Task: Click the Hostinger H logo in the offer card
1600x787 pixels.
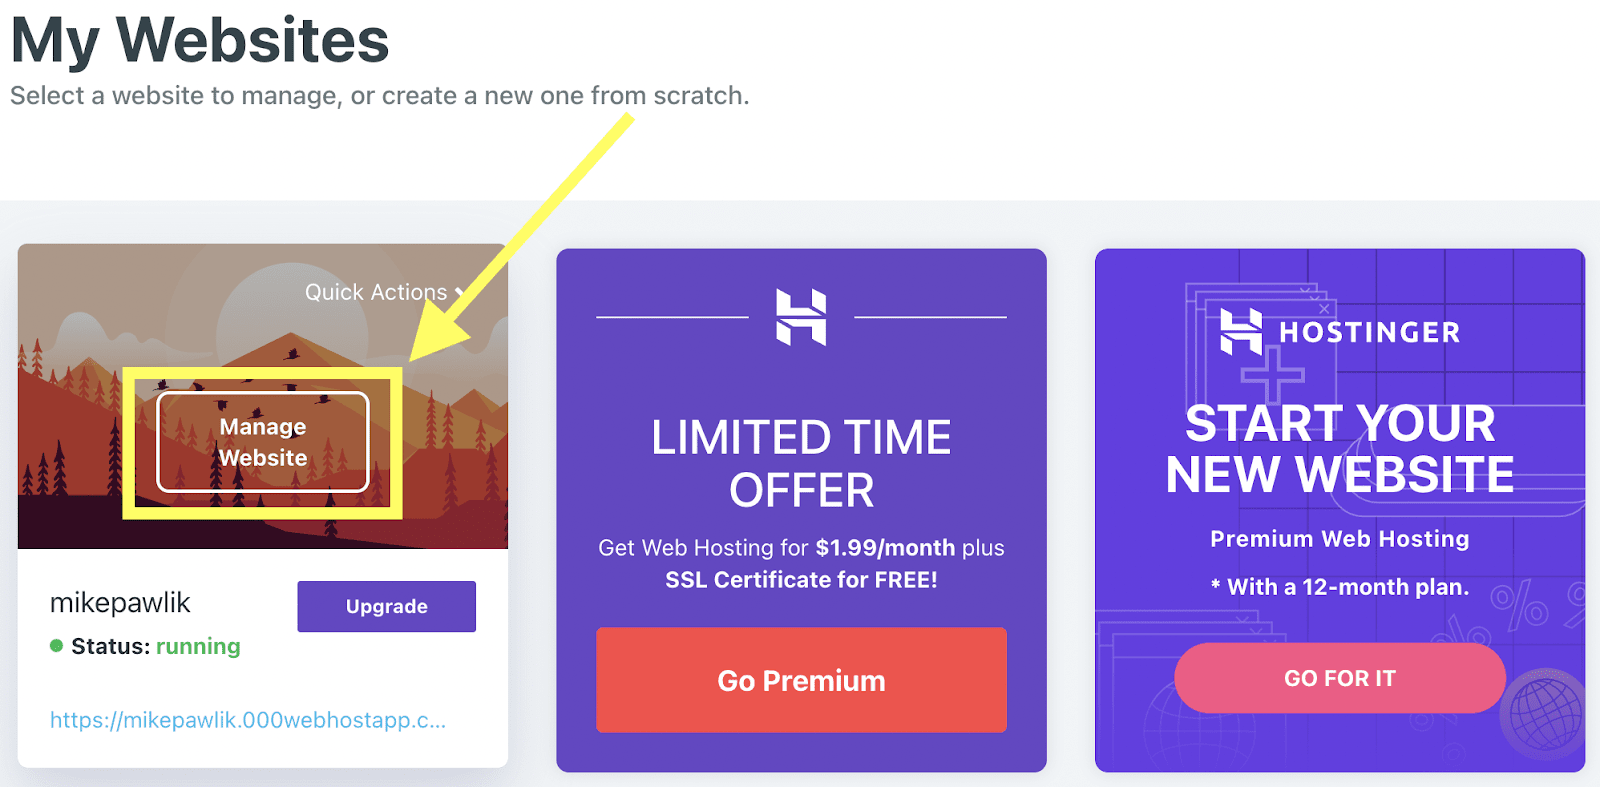Action: click(801, 317)
